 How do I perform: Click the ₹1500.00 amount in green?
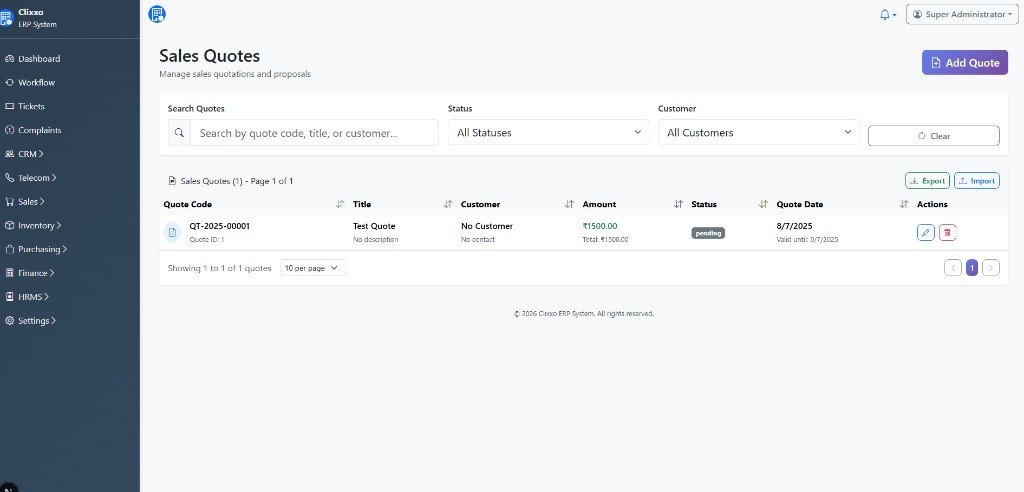[x=600, y=226]
